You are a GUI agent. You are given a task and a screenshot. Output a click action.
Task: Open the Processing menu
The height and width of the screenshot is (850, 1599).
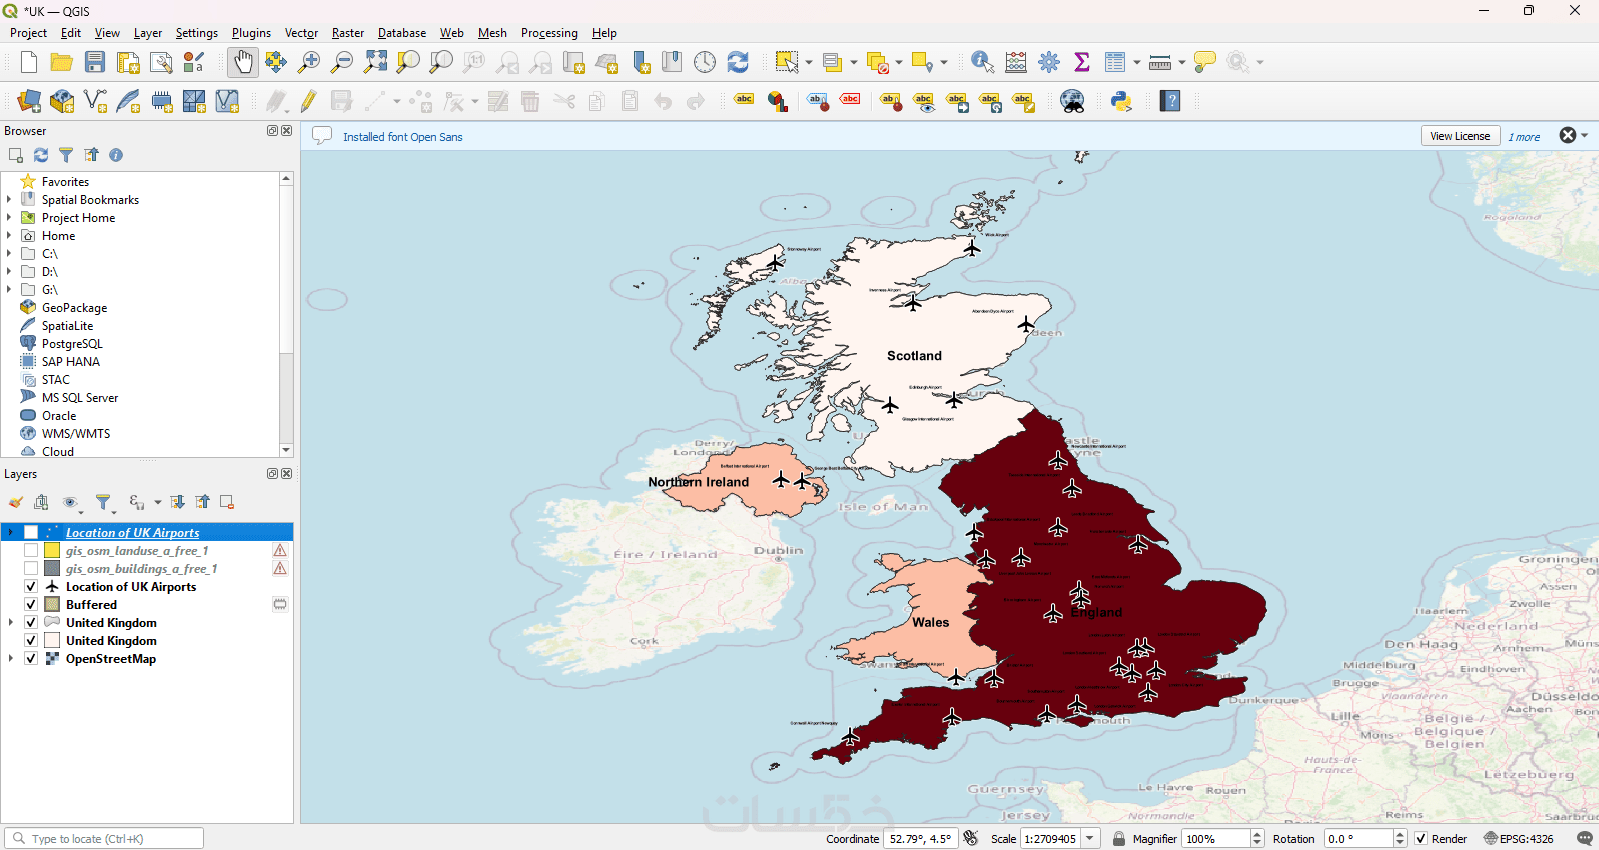pos(548,33)
